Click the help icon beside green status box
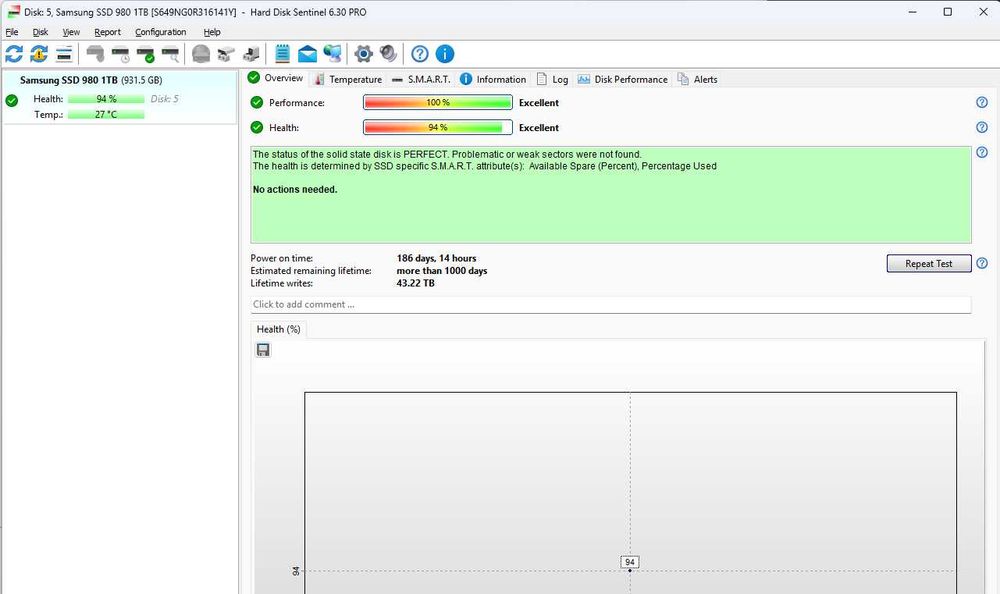1000x594 pixels. (982, 152)
